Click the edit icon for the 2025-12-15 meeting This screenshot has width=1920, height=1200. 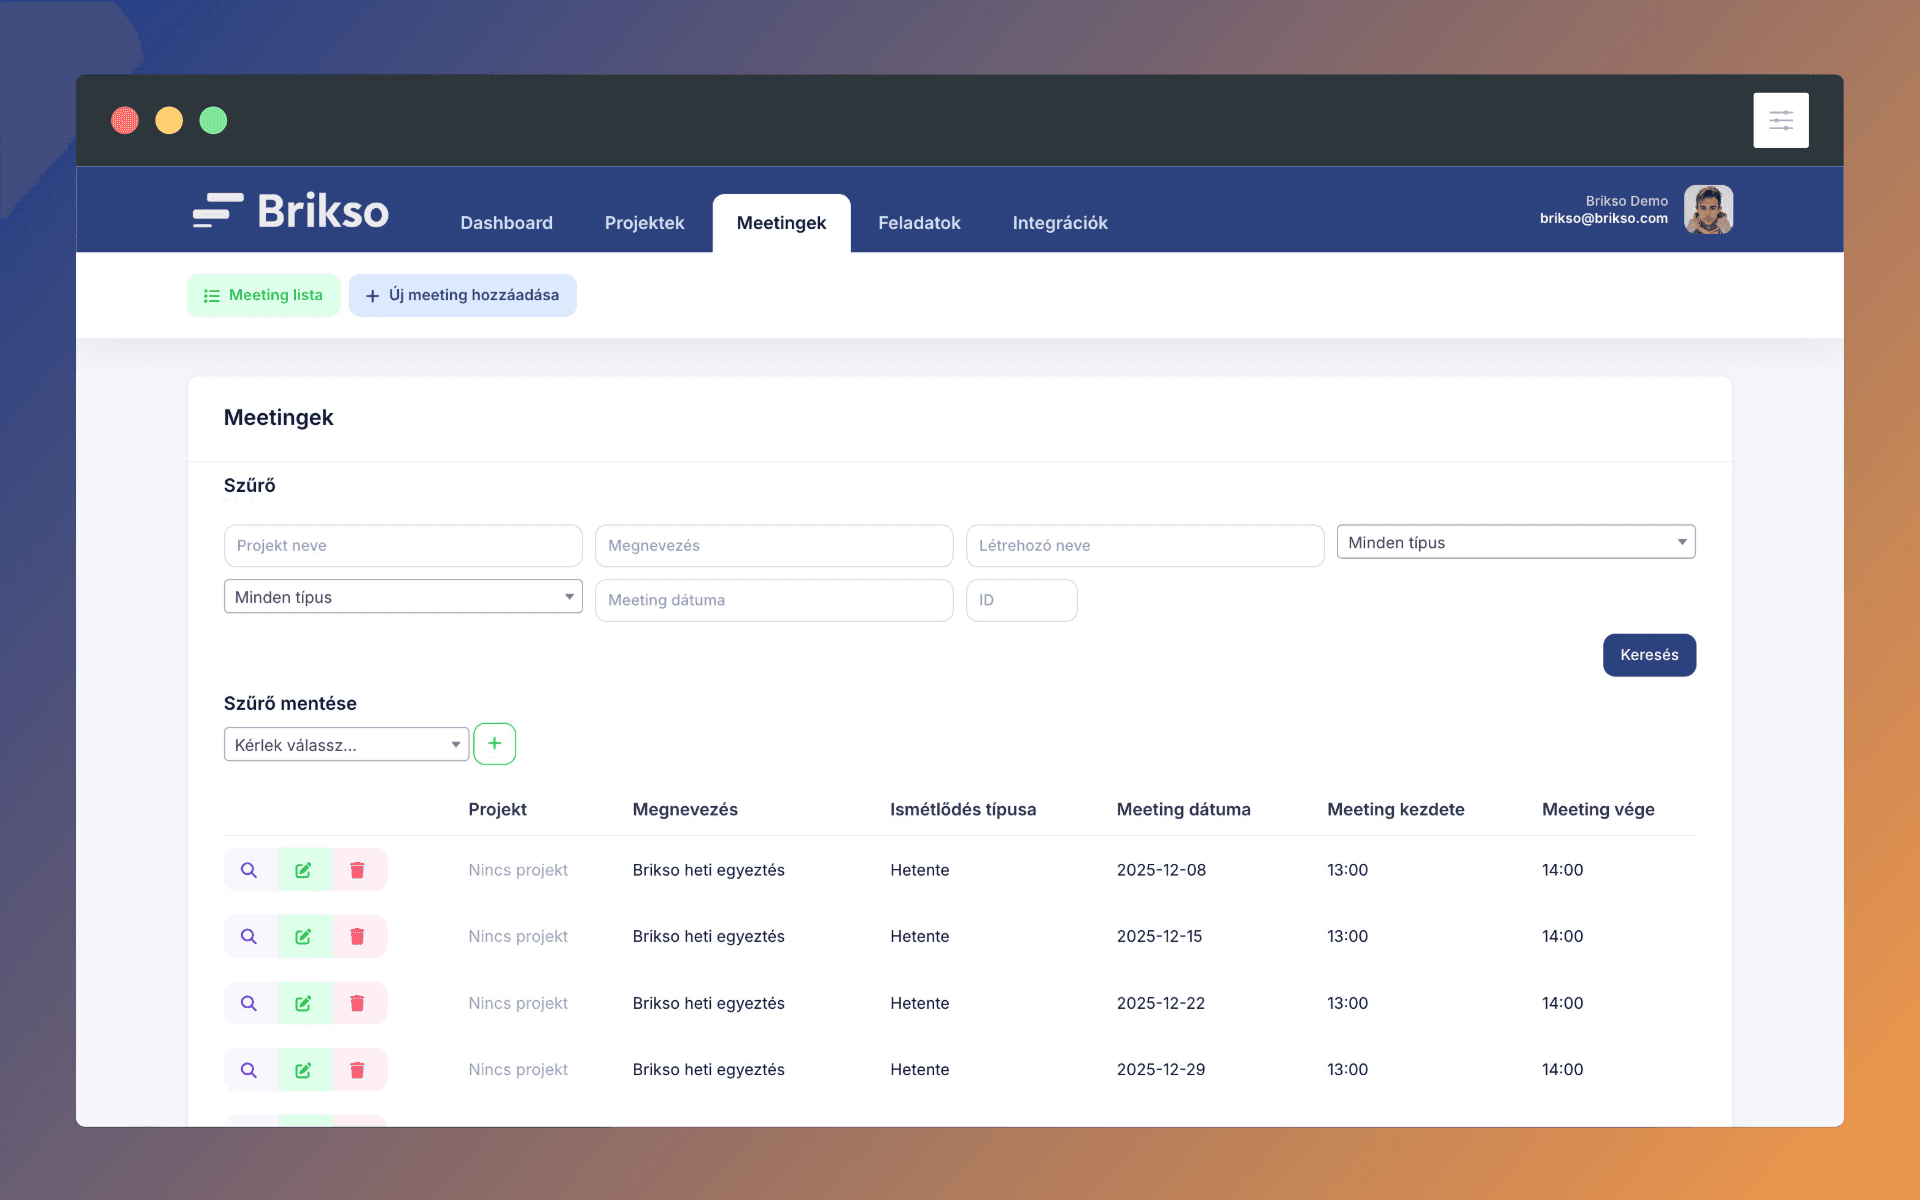point(303,937)
